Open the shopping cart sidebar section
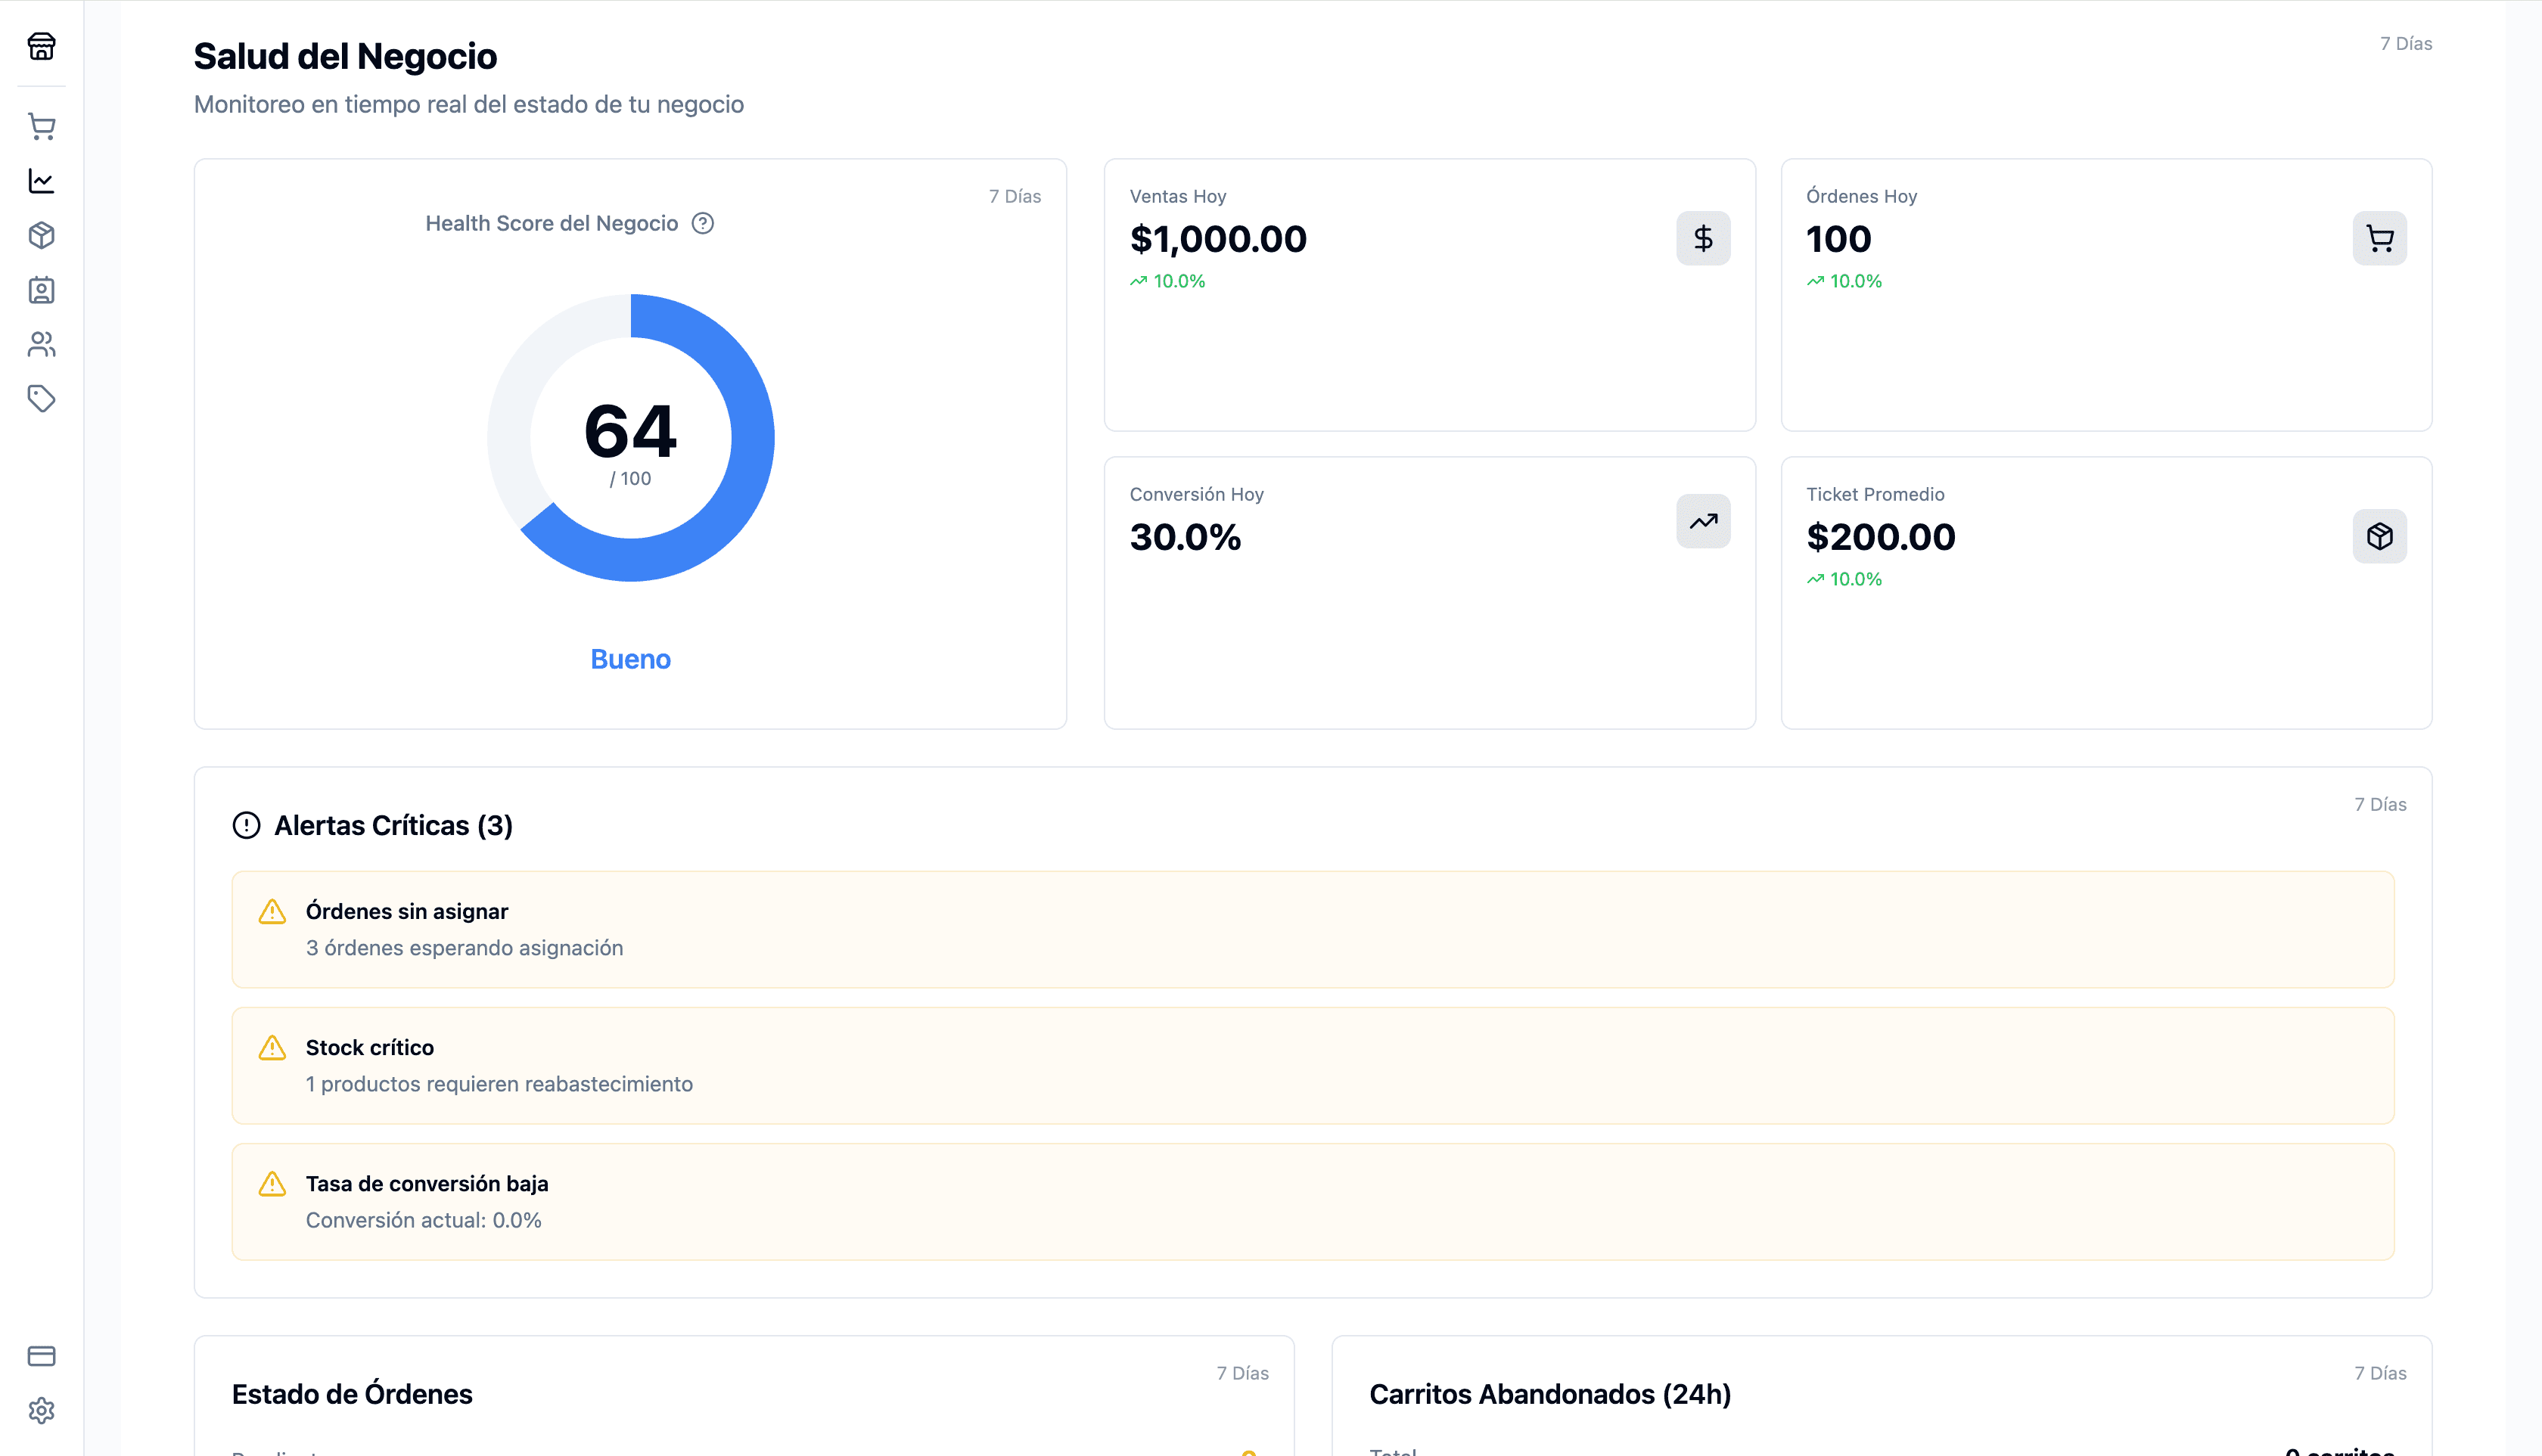Image resolution: width=2542 pixels, height=1456 pixels. pos(41,126)
